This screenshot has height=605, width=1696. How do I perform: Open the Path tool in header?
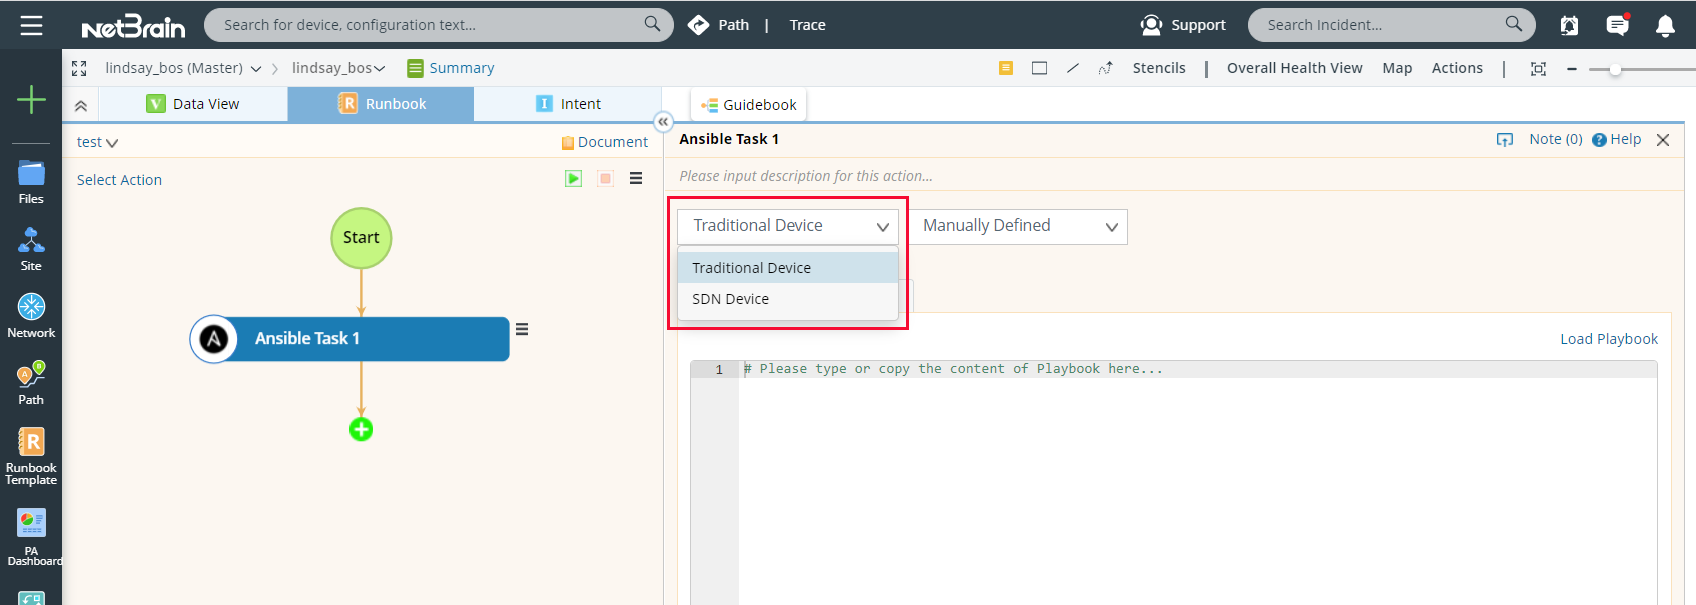719,25
